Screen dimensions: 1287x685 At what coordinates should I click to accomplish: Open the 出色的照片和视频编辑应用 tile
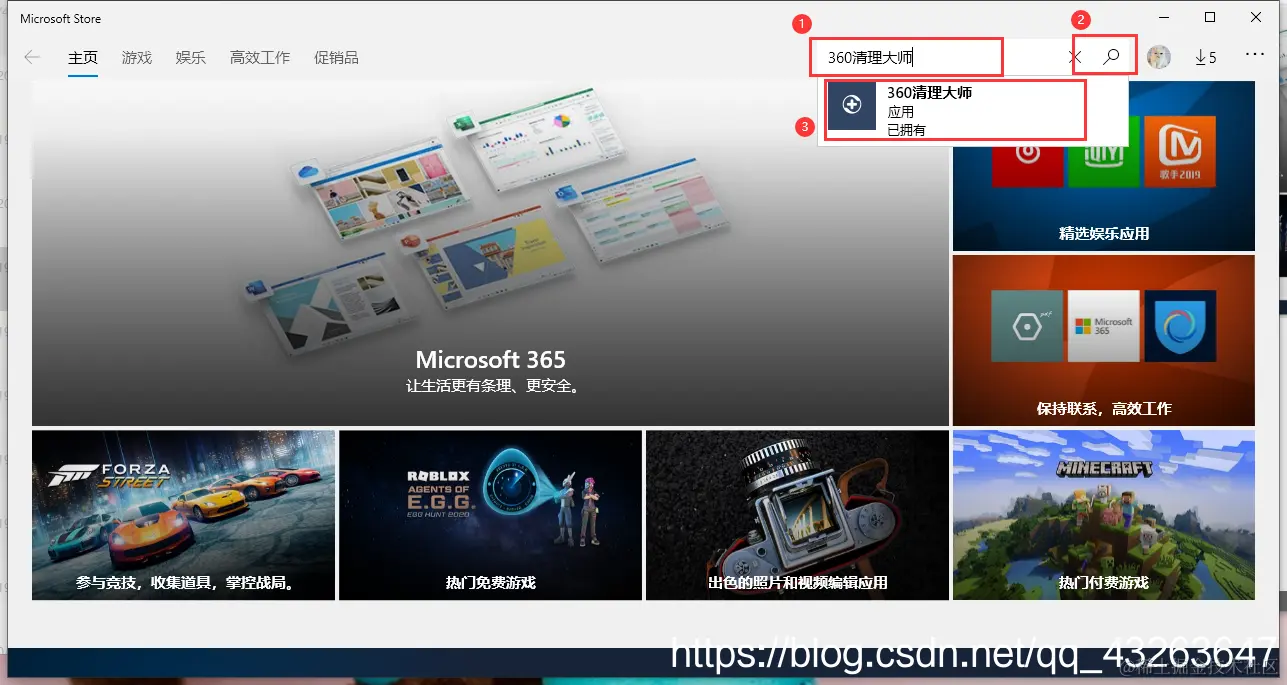point(797,515)
